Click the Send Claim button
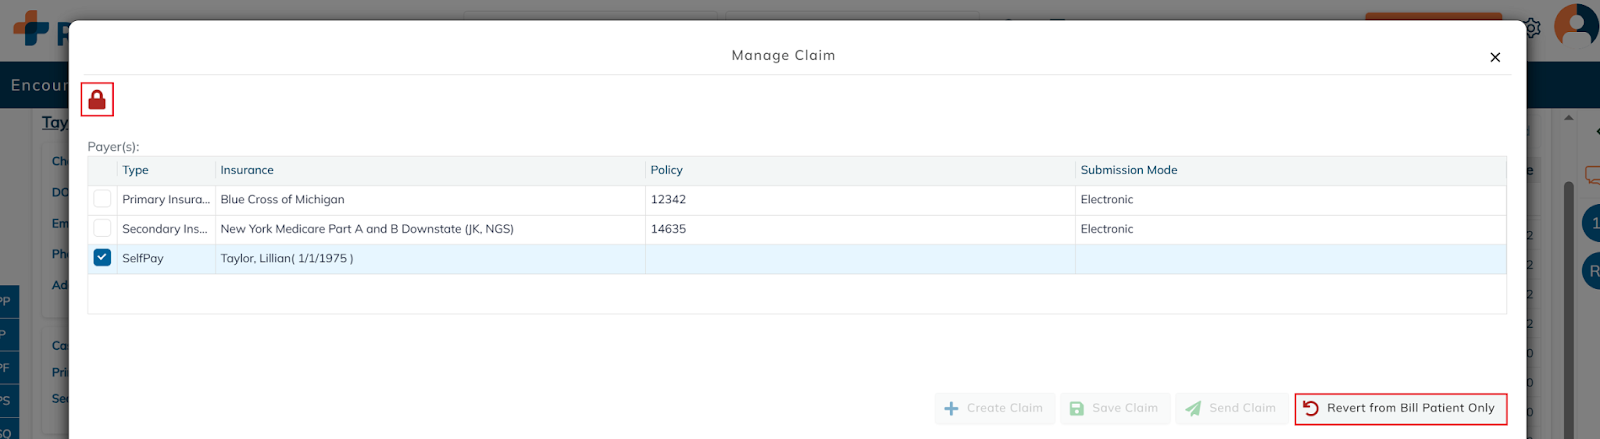This screenshot has width=1600, height=439. click(1231, 408)
